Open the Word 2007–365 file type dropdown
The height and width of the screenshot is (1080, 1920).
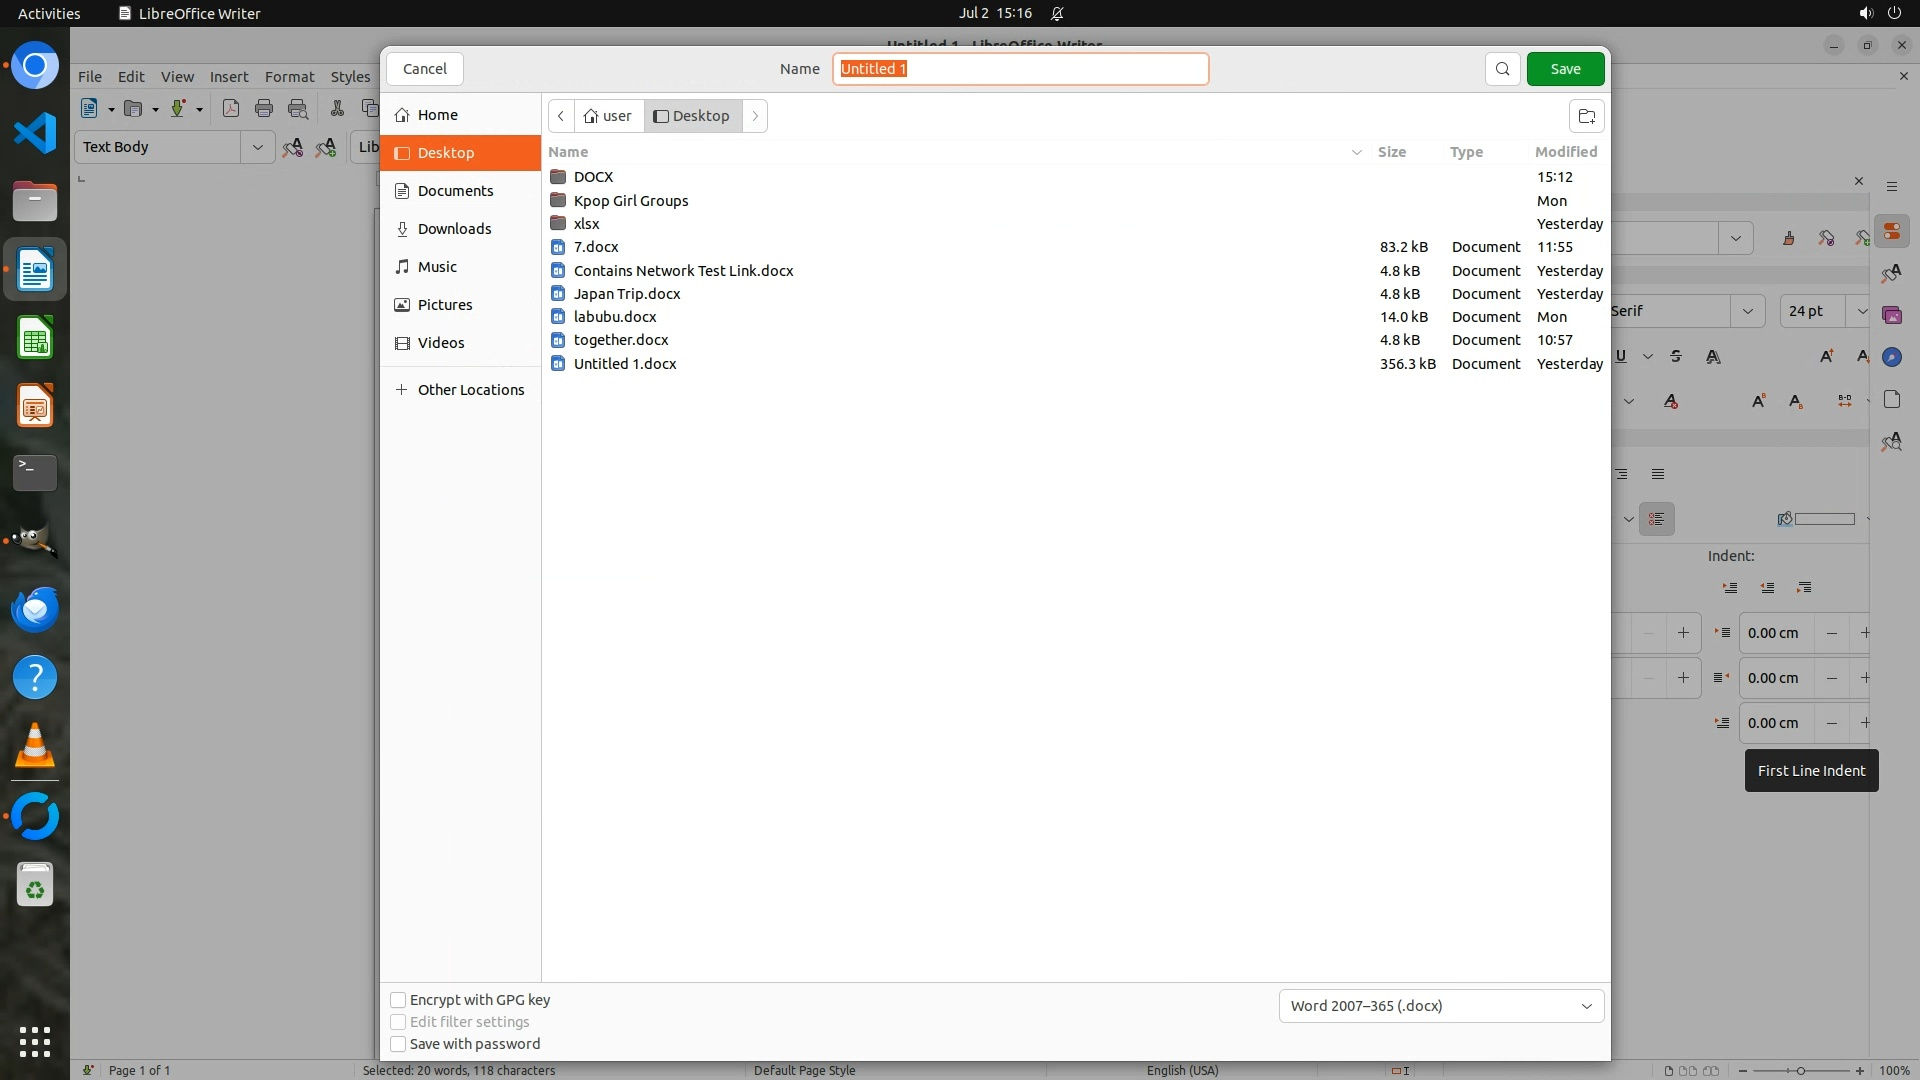click(x=1441, y=1006)
